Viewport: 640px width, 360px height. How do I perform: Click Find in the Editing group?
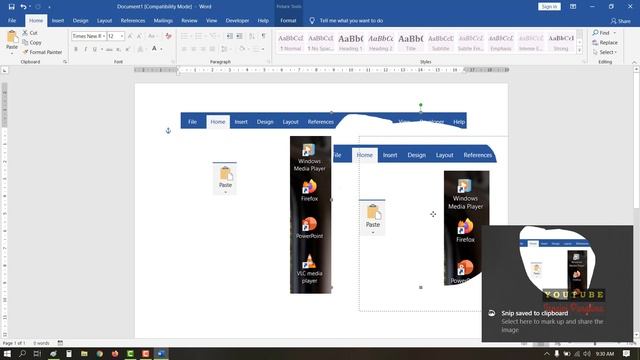601,33
